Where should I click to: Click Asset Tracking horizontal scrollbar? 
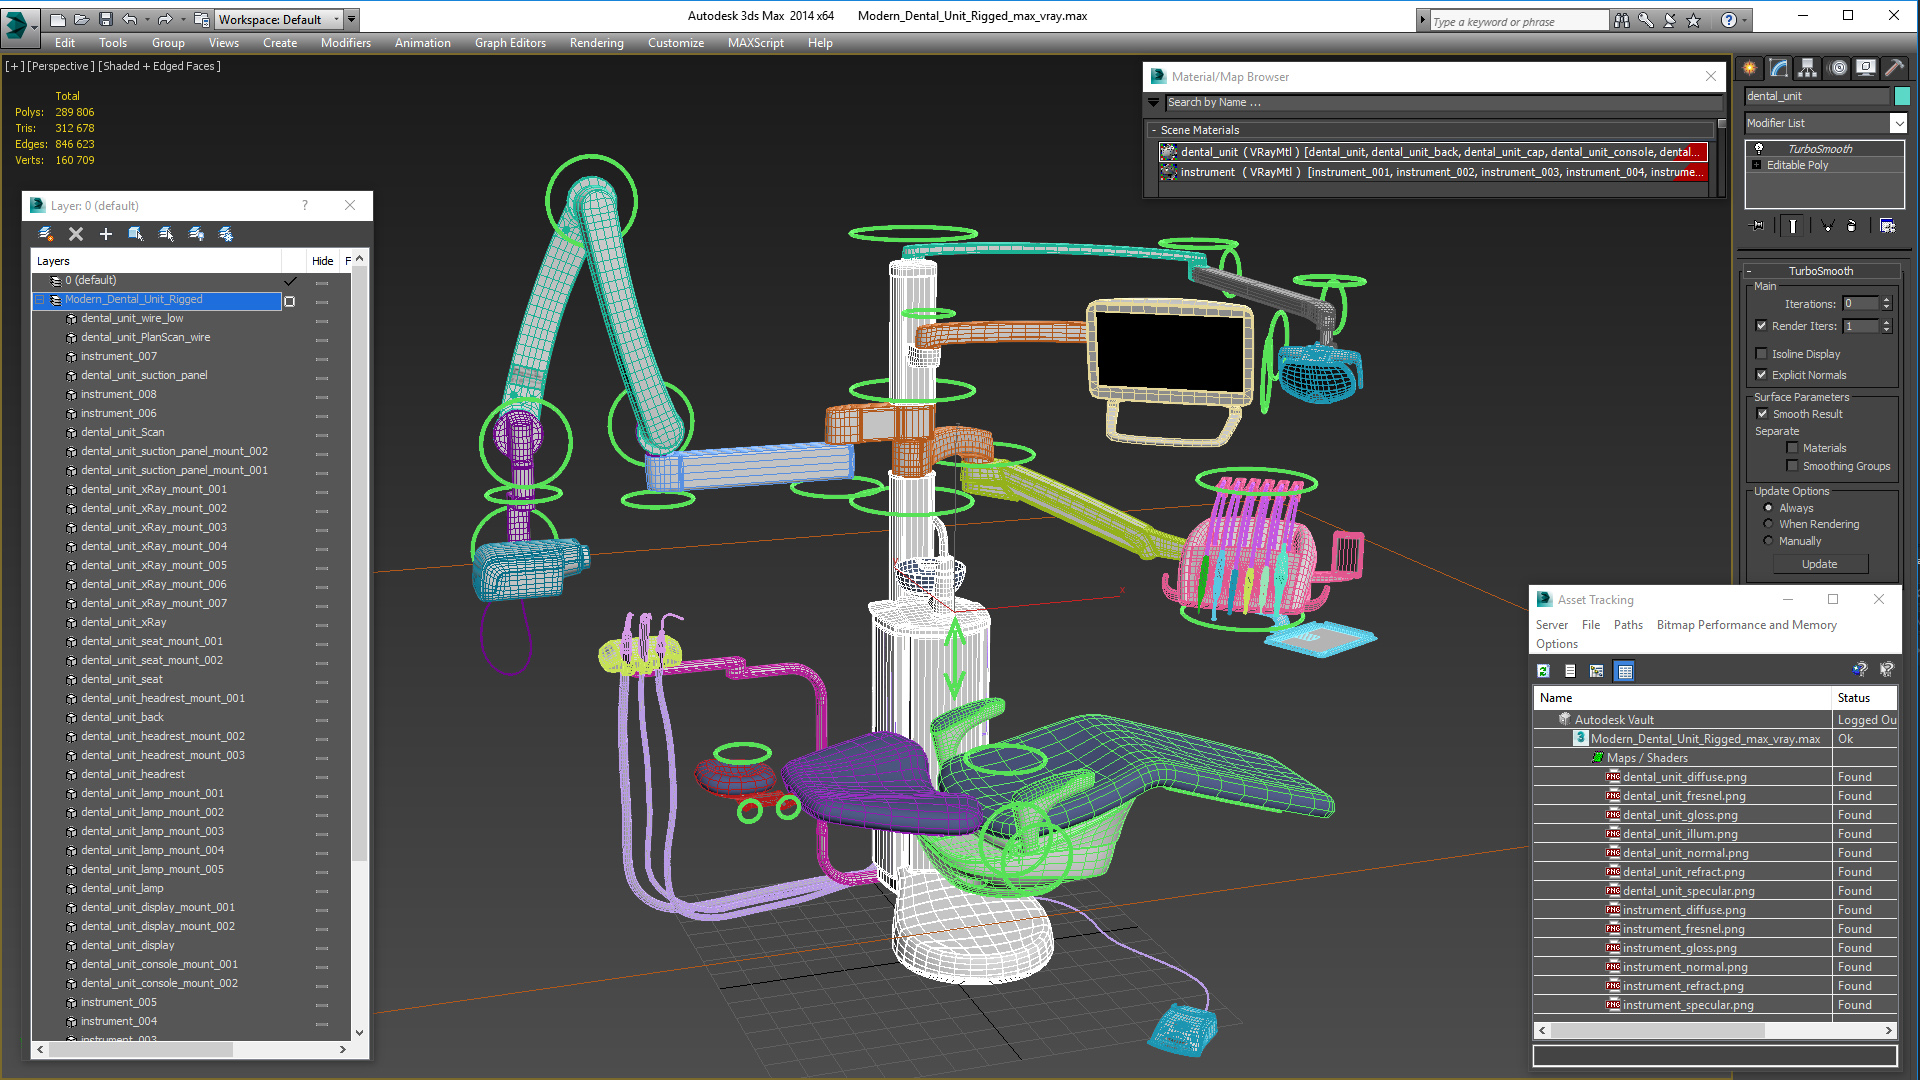[x=1715, y=1030]
